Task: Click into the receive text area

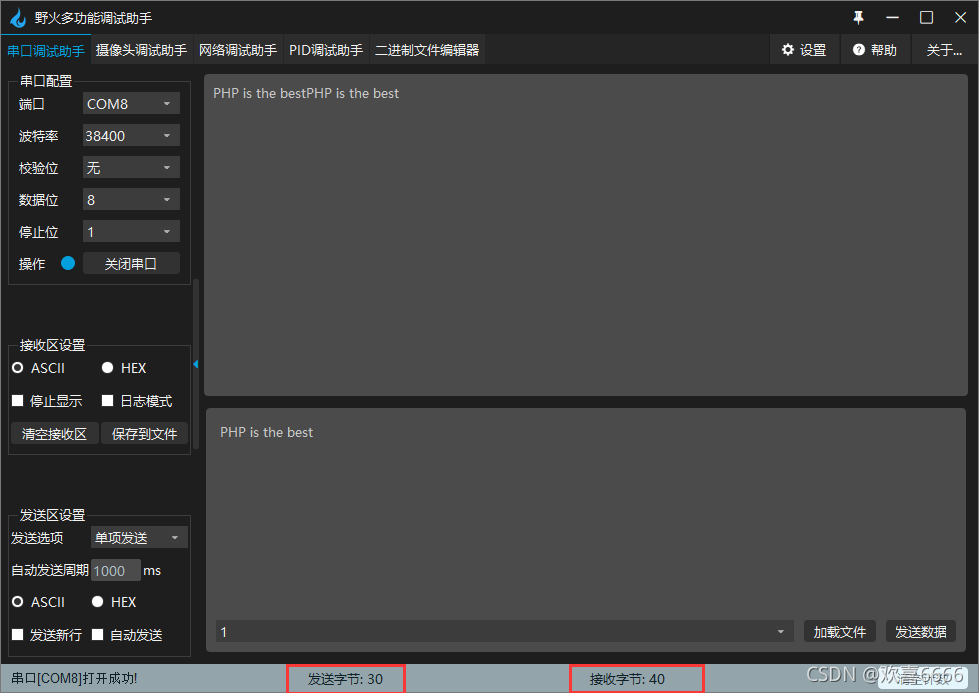Action: click(x=586, y=235)
